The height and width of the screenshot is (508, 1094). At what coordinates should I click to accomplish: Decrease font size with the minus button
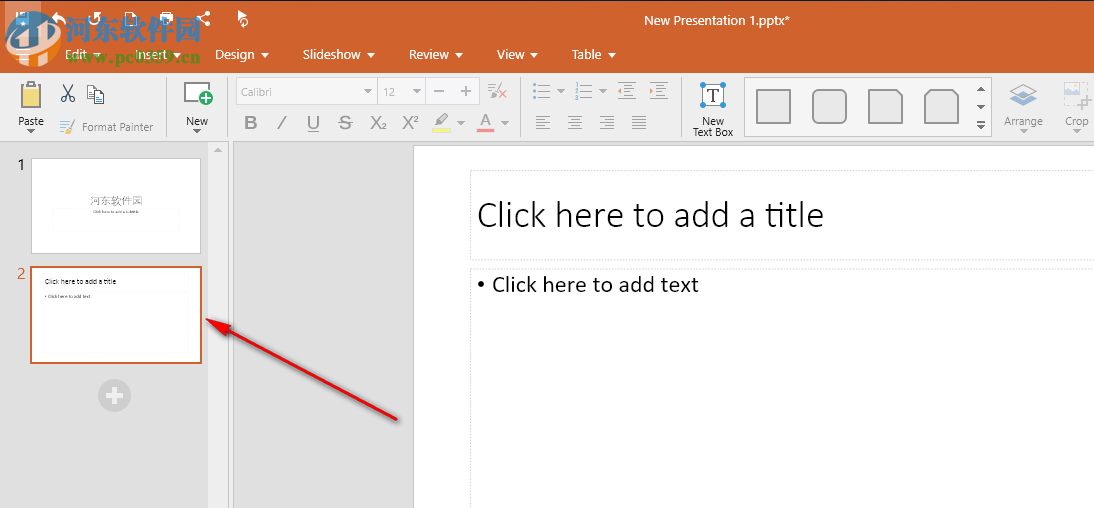tap(439, 91)
